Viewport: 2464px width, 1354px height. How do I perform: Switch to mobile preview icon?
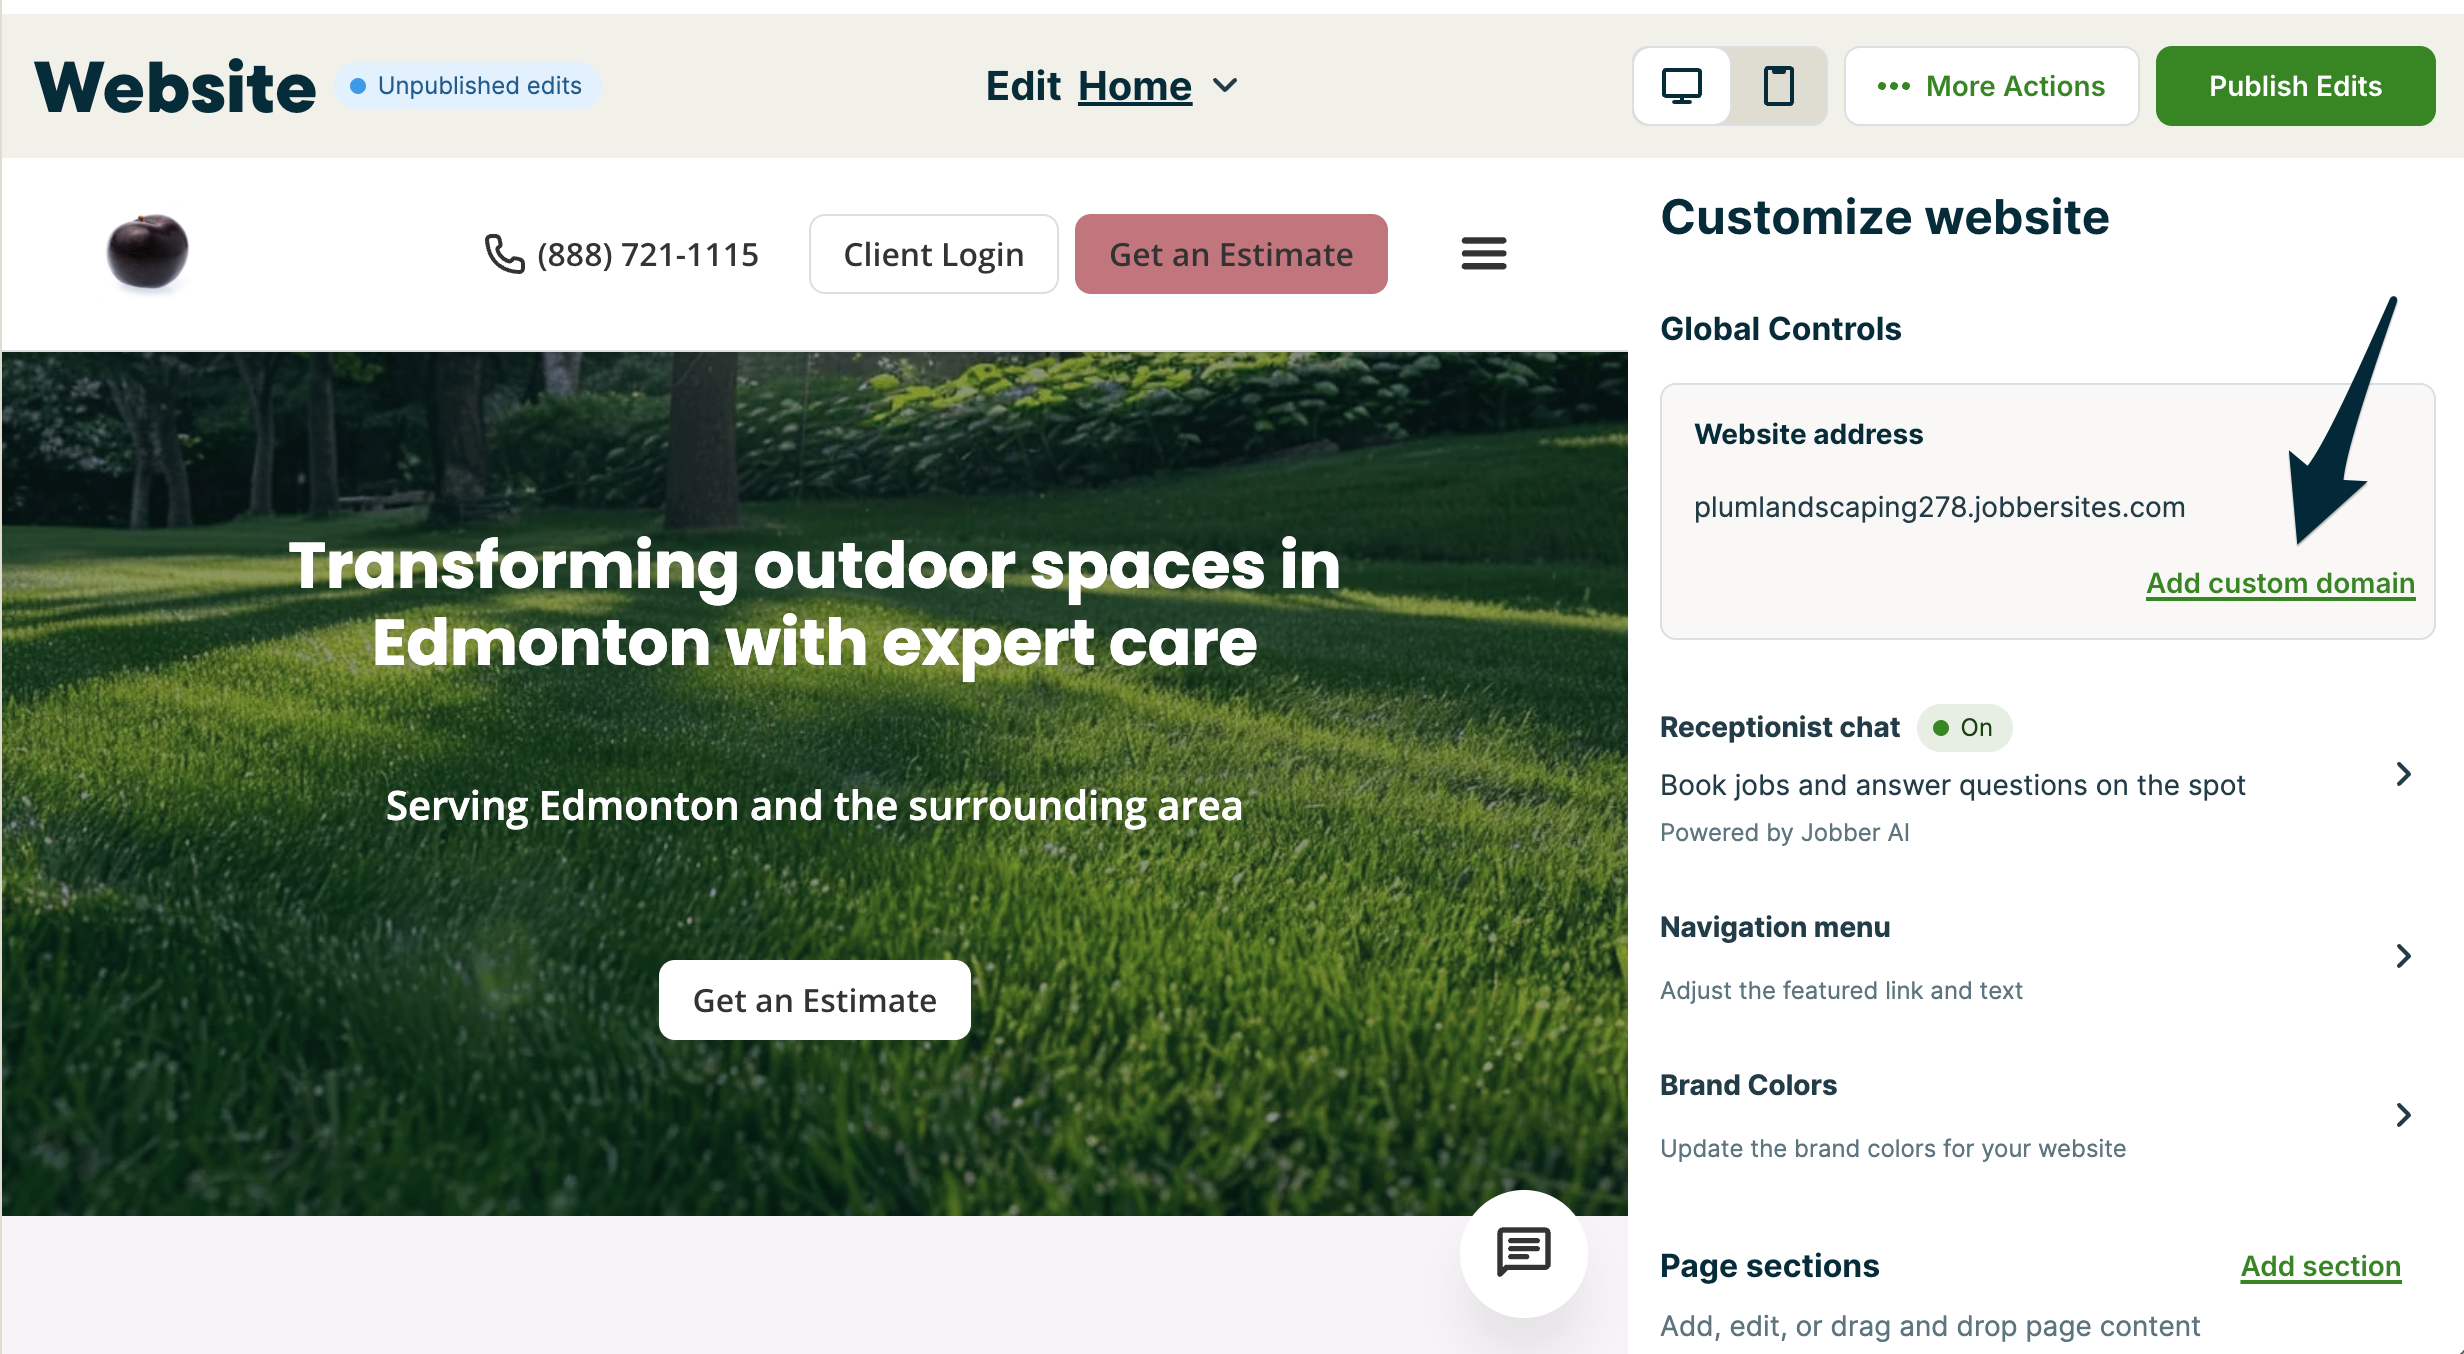tap(1778, 86)
